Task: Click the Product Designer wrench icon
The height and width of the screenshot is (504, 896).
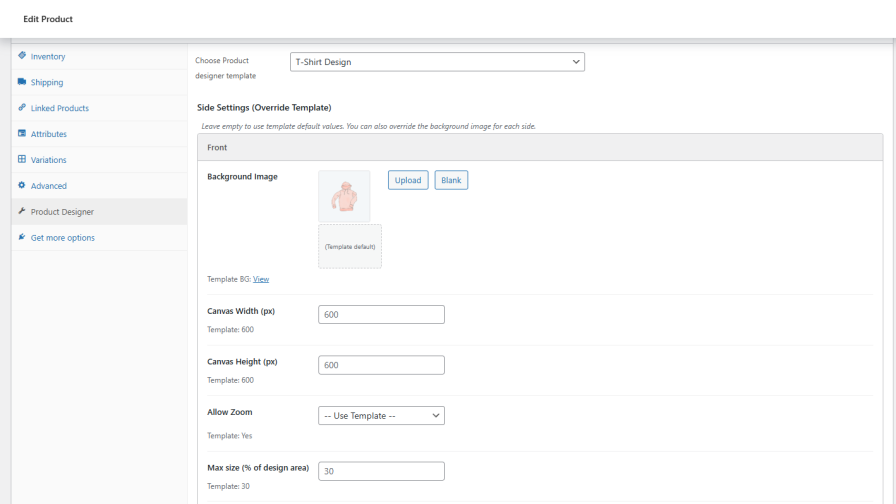Action: click(x=22, y=212)
